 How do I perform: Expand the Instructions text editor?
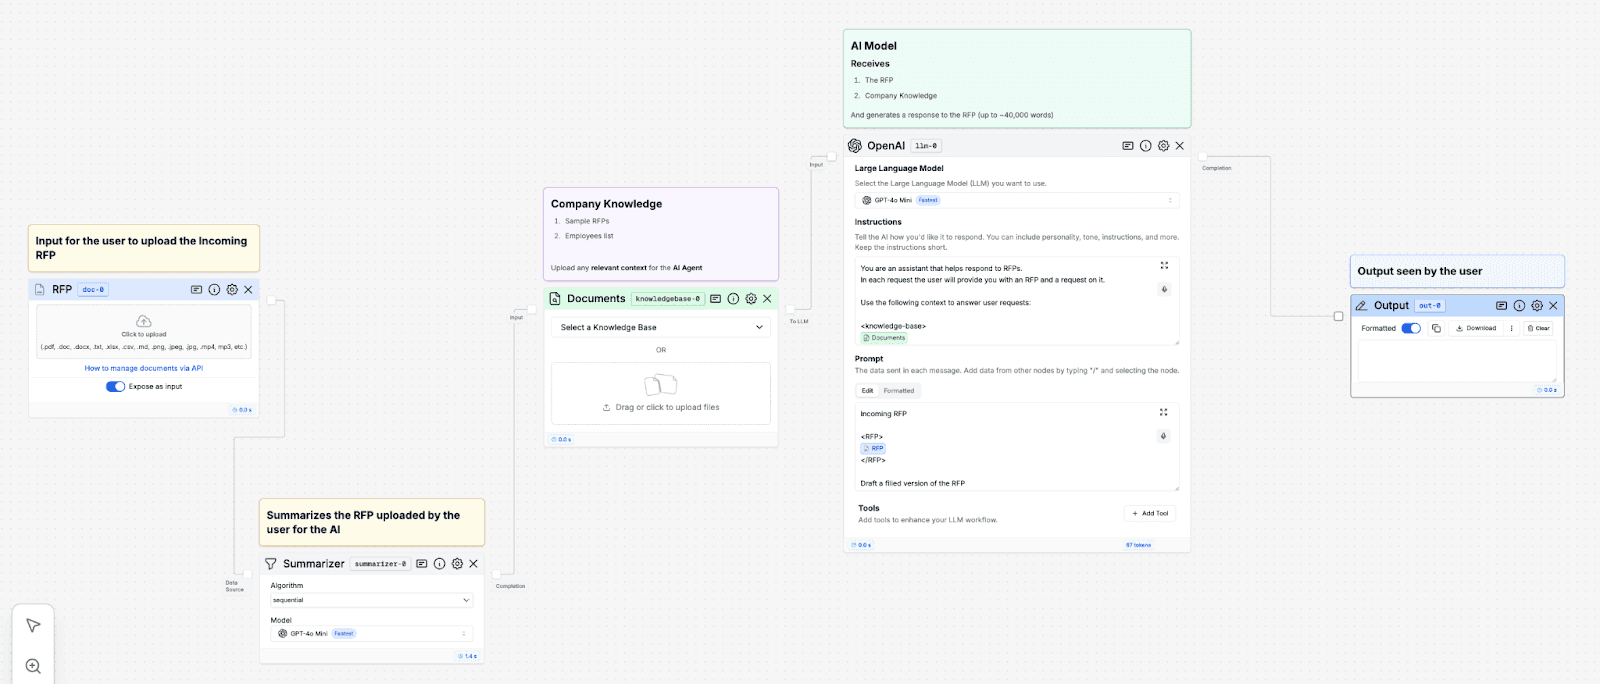(1164, 266)
